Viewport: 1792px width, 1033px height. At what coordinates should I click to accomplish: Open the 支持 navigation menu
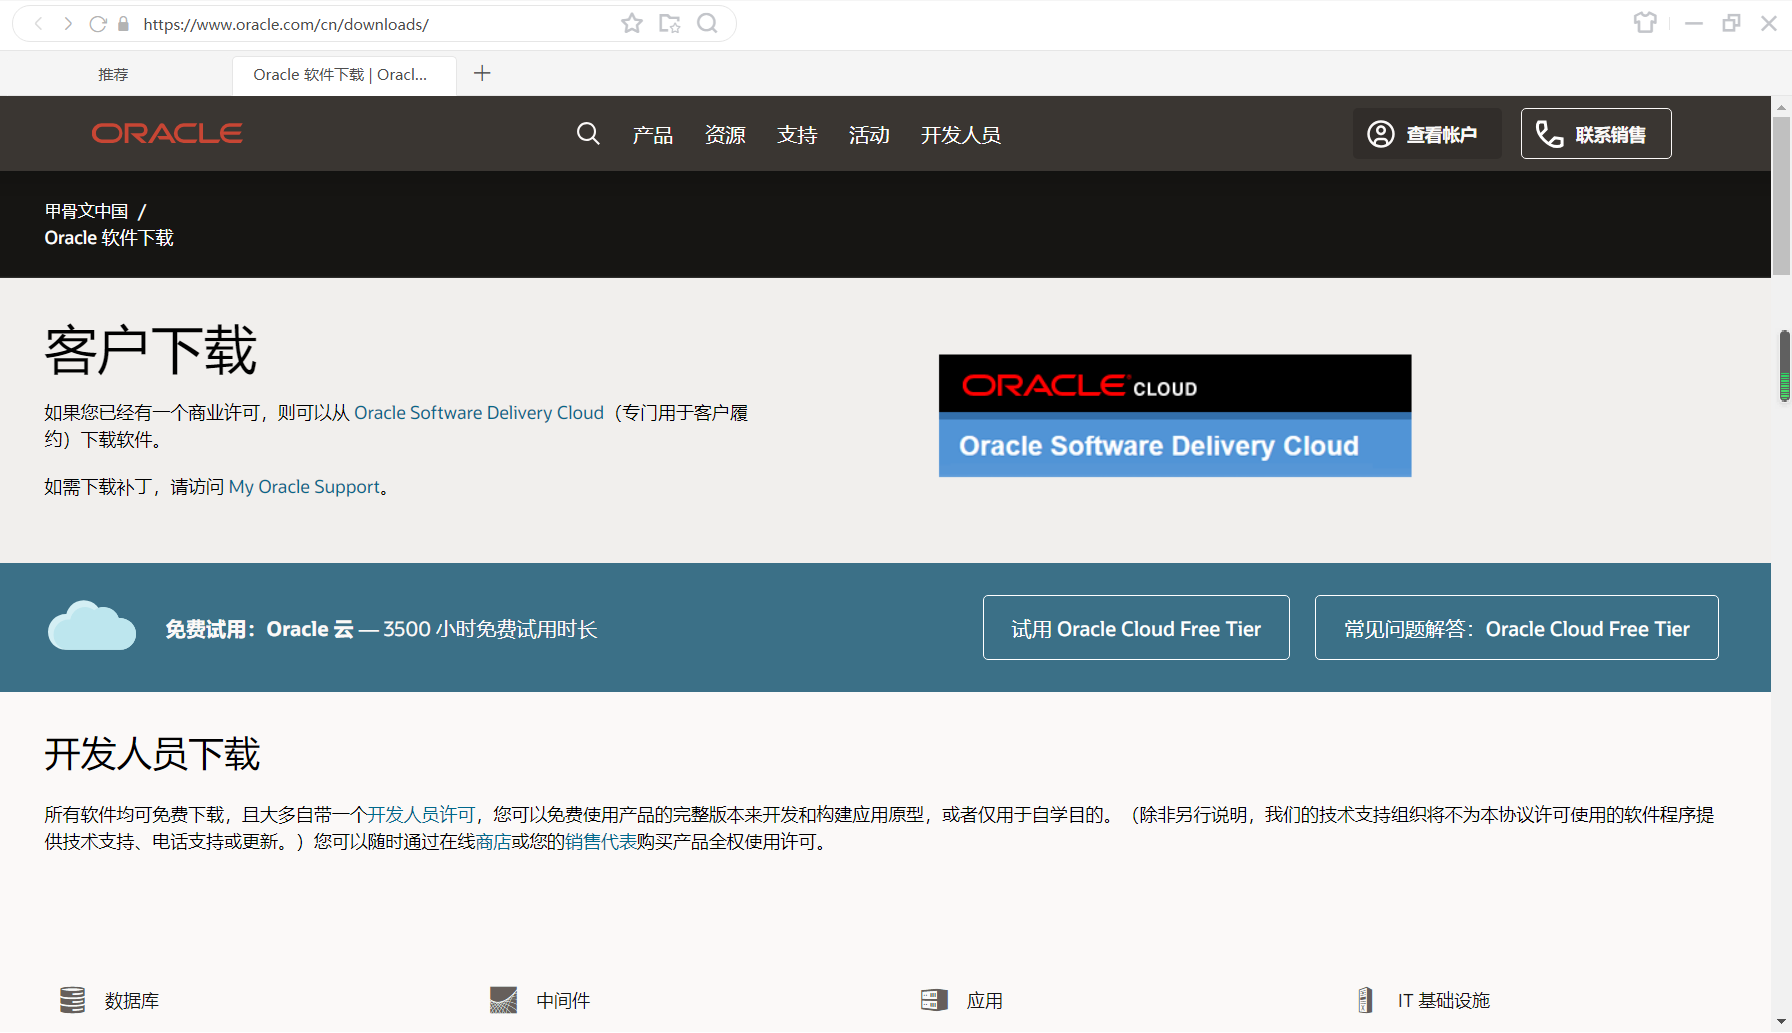[797, 135]
